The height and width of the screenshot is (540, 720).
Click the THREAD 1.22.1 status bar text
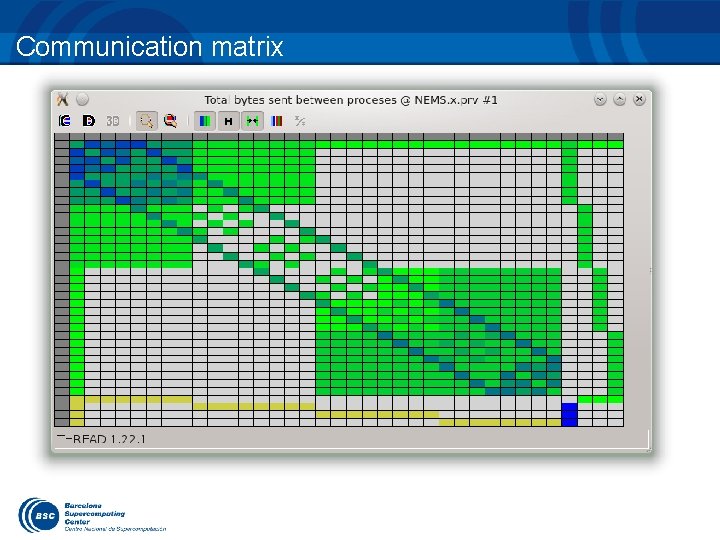click(x=101, y=439)
